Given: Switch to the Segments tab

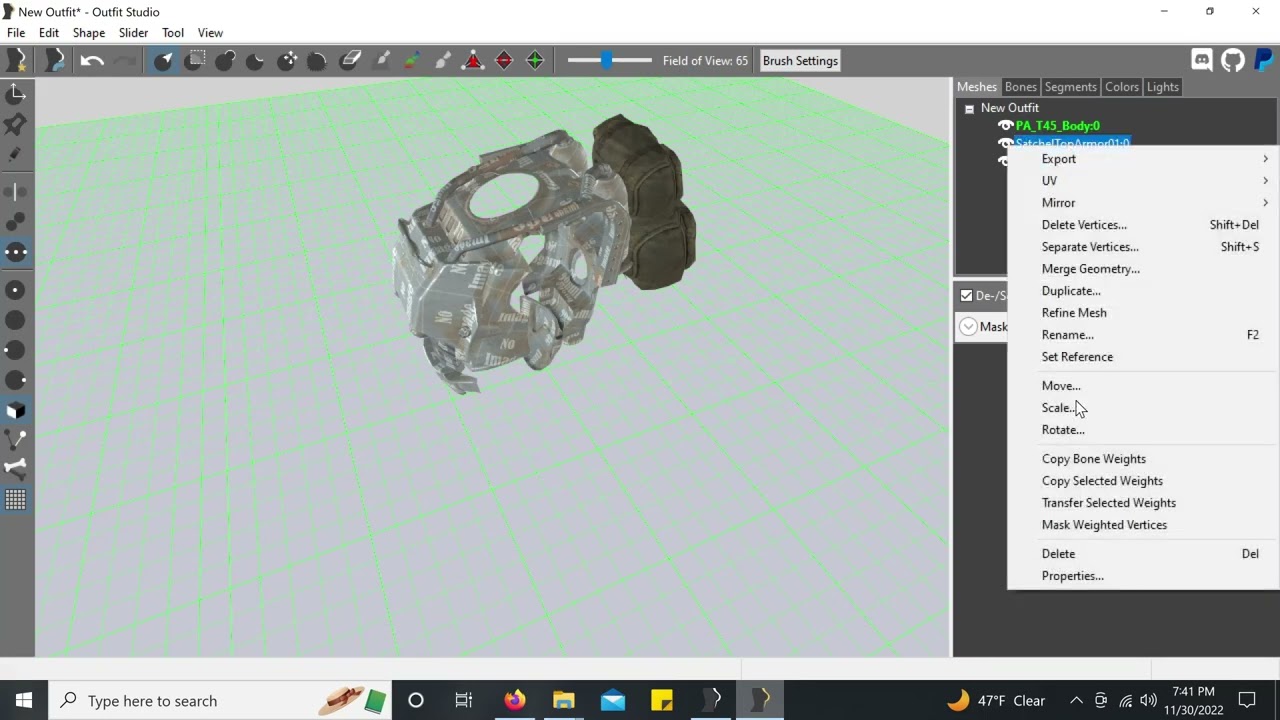Looking at the screenshot, I should 1070,87.
